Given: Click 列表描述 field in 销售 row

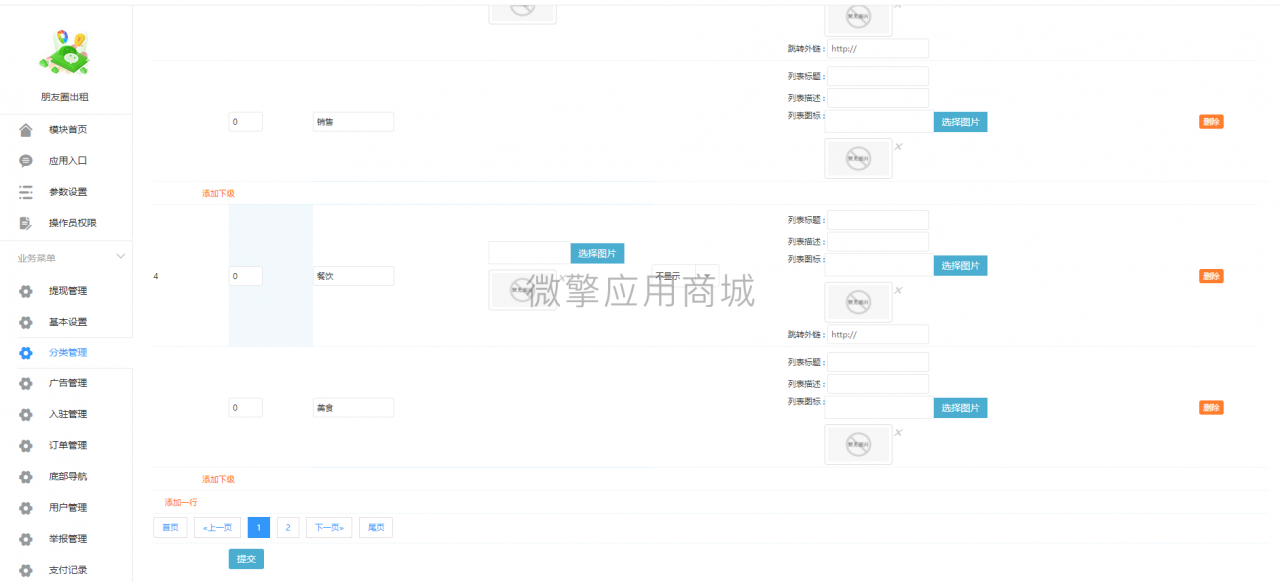Looking at the screenshot, I should click(878, 98).
